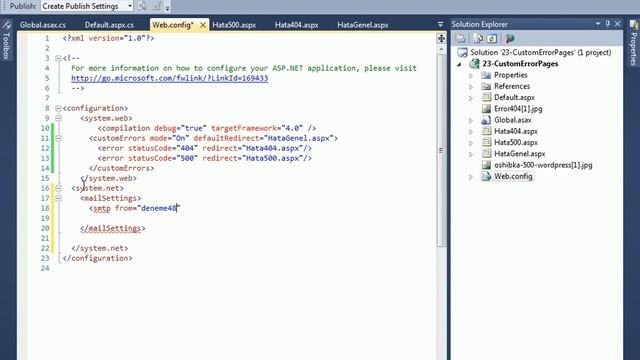Image resolution: width=640 pixels, height=360 pixels.
Task: Select oshibka-500-wordpress[1].jpg file
Action: pos(543,165)
